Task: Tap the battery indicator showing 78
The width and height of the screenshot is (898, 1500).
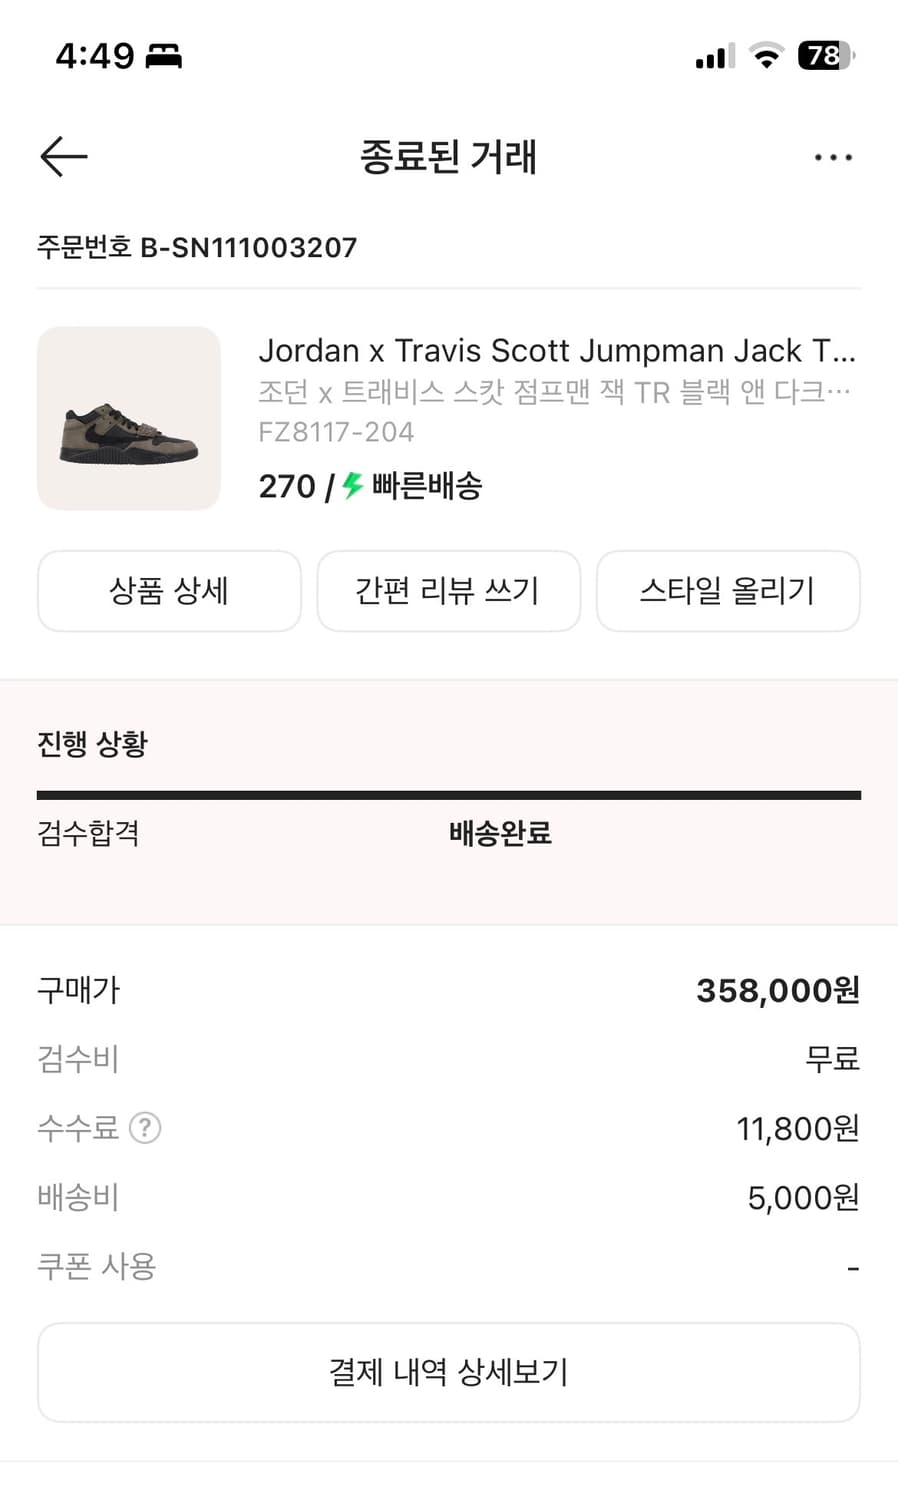Action: [825, 56]
